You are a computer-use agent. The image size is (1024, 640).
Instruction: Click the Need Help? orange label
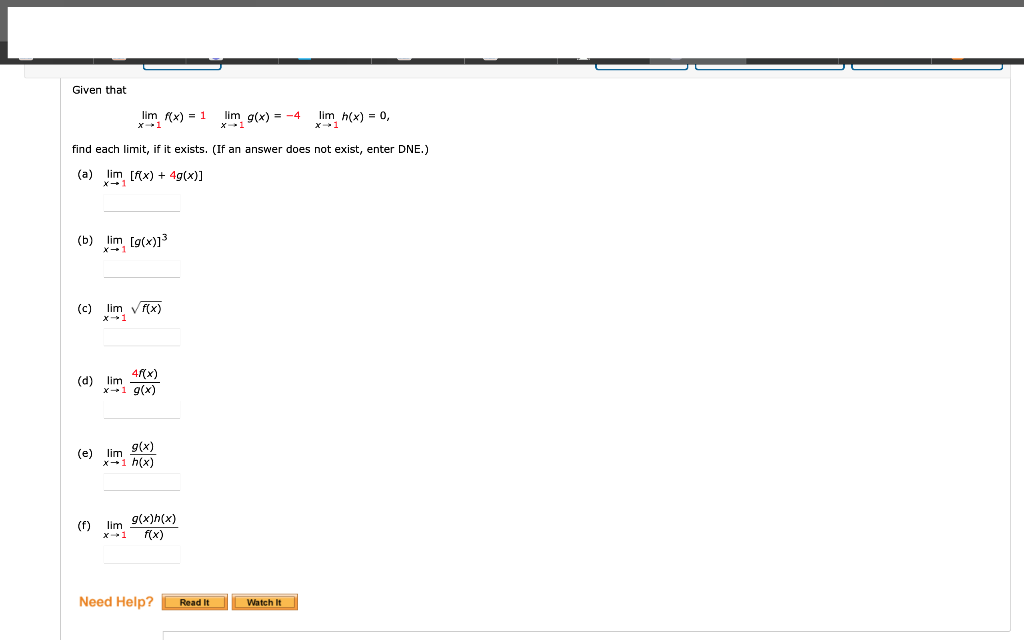116,601
